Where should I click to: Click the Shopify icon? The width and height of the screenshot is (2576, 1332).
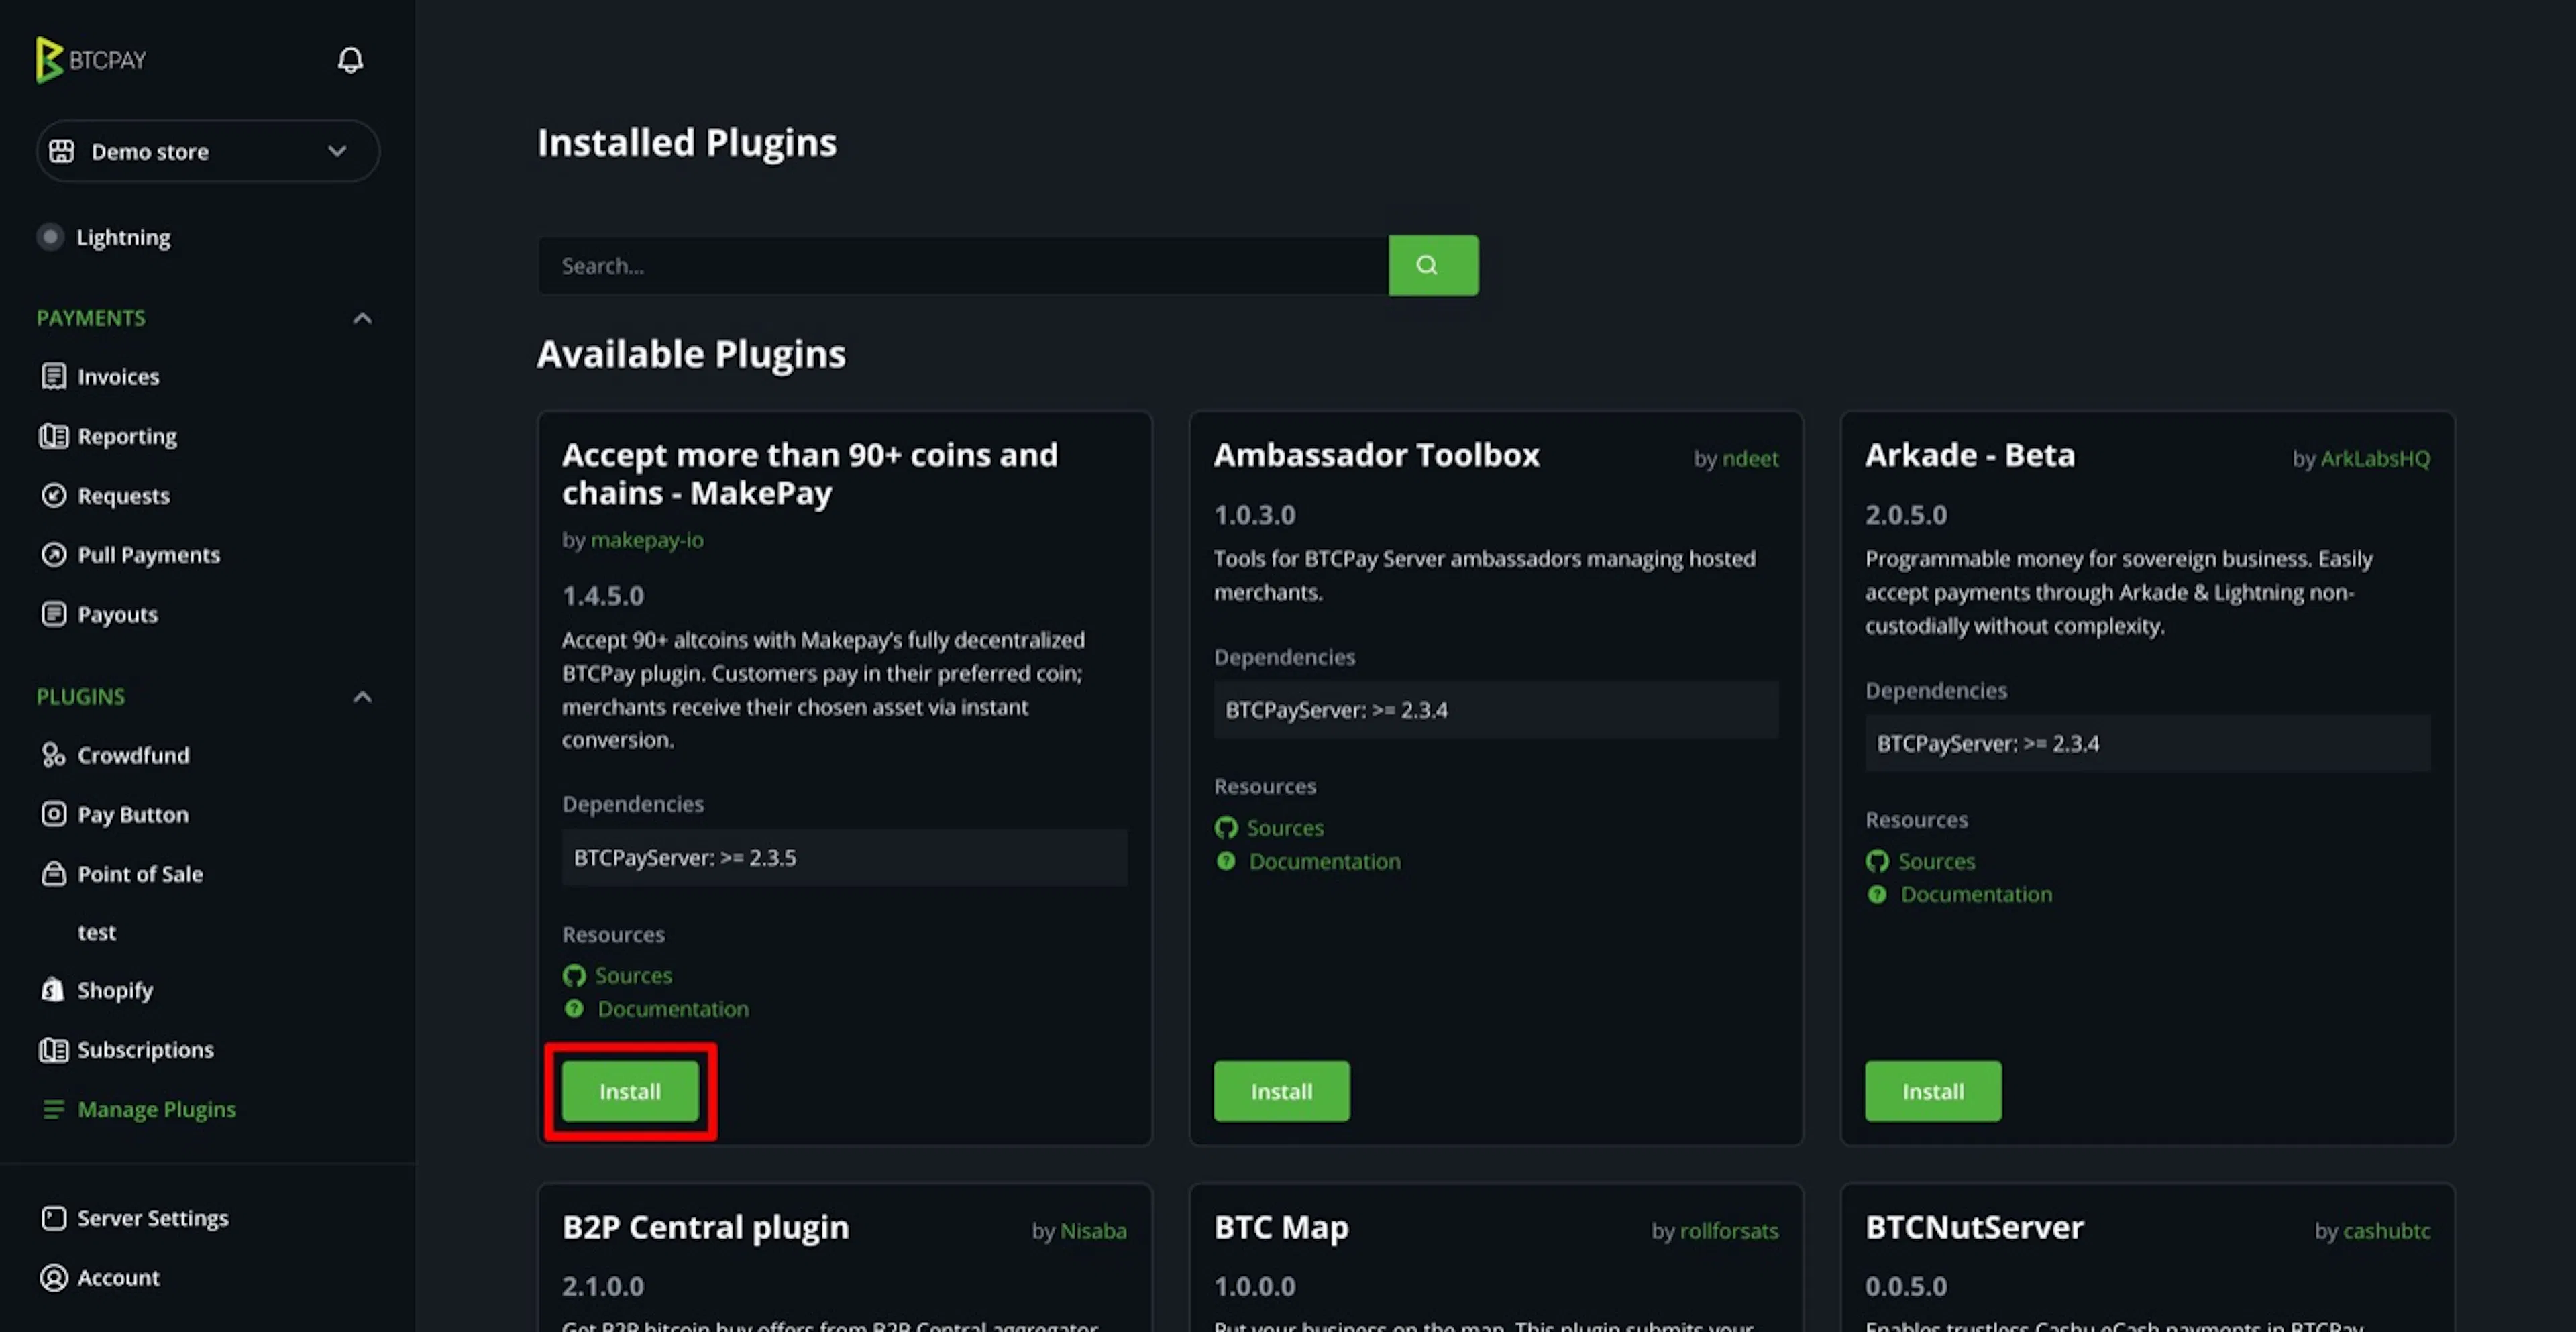pyautogui.click(x=53, y=990)
